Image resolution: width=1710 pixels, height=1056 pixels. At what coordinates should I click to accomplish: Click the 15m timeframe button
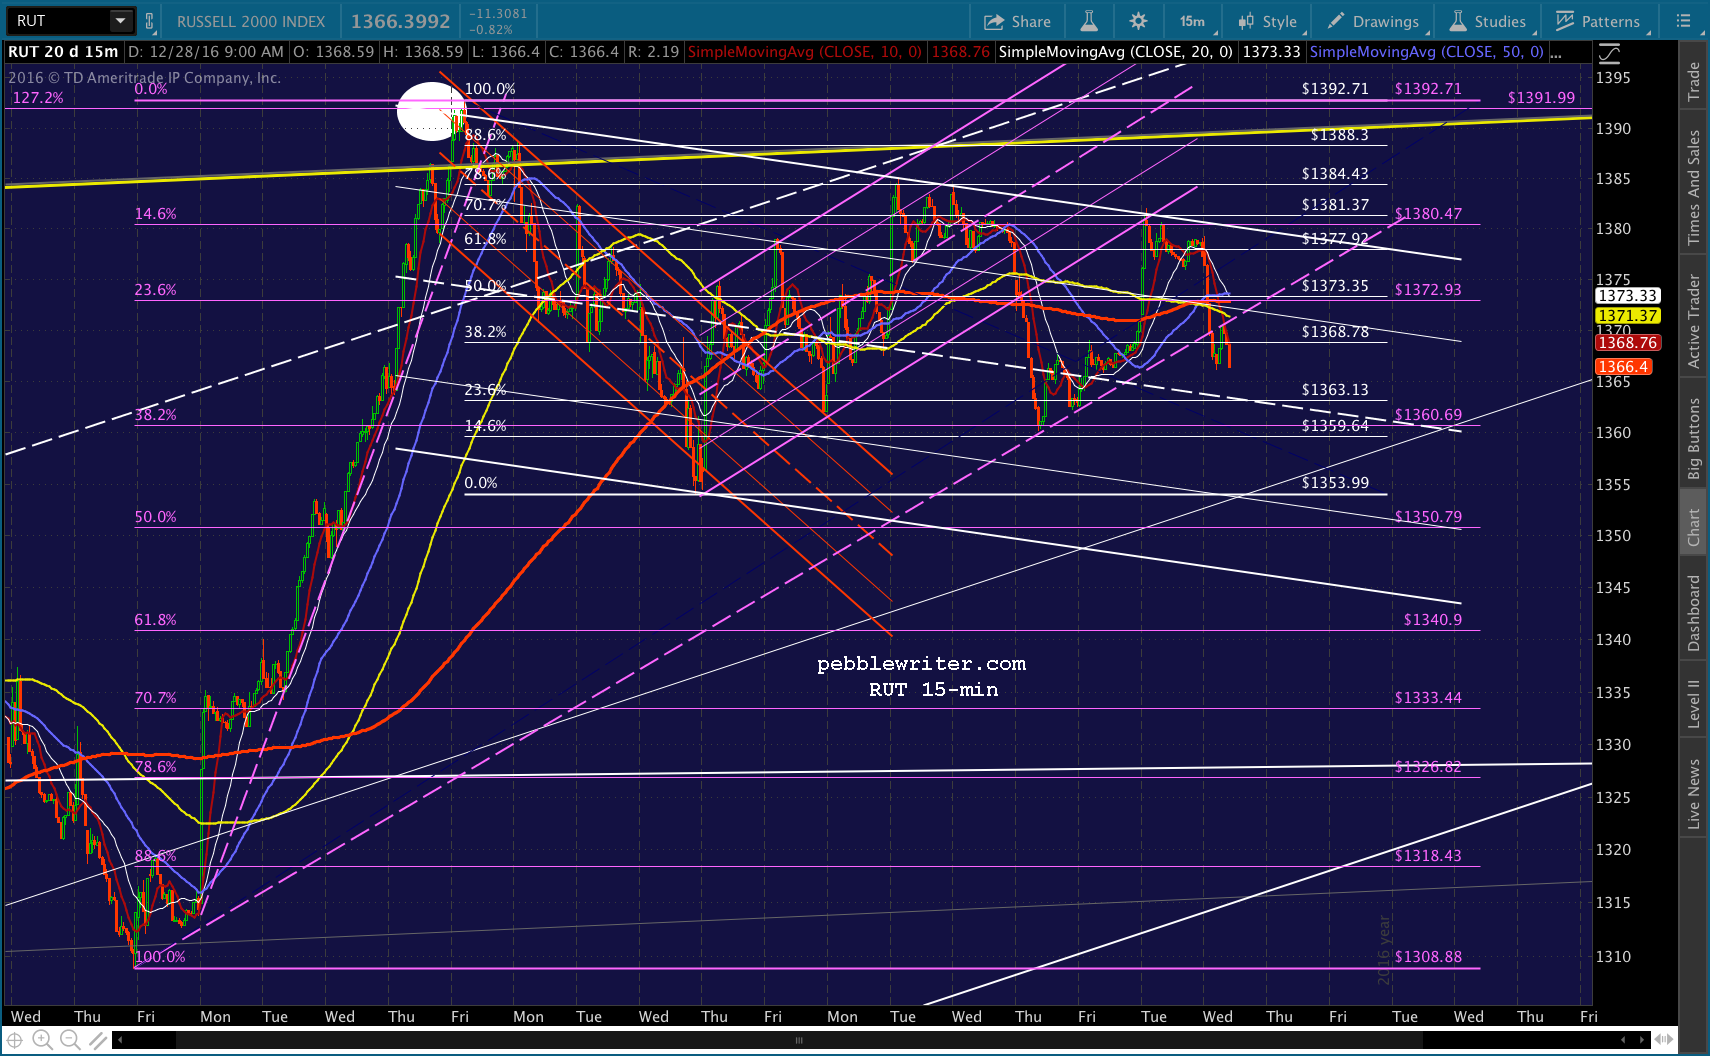[x=1192, y=21]
